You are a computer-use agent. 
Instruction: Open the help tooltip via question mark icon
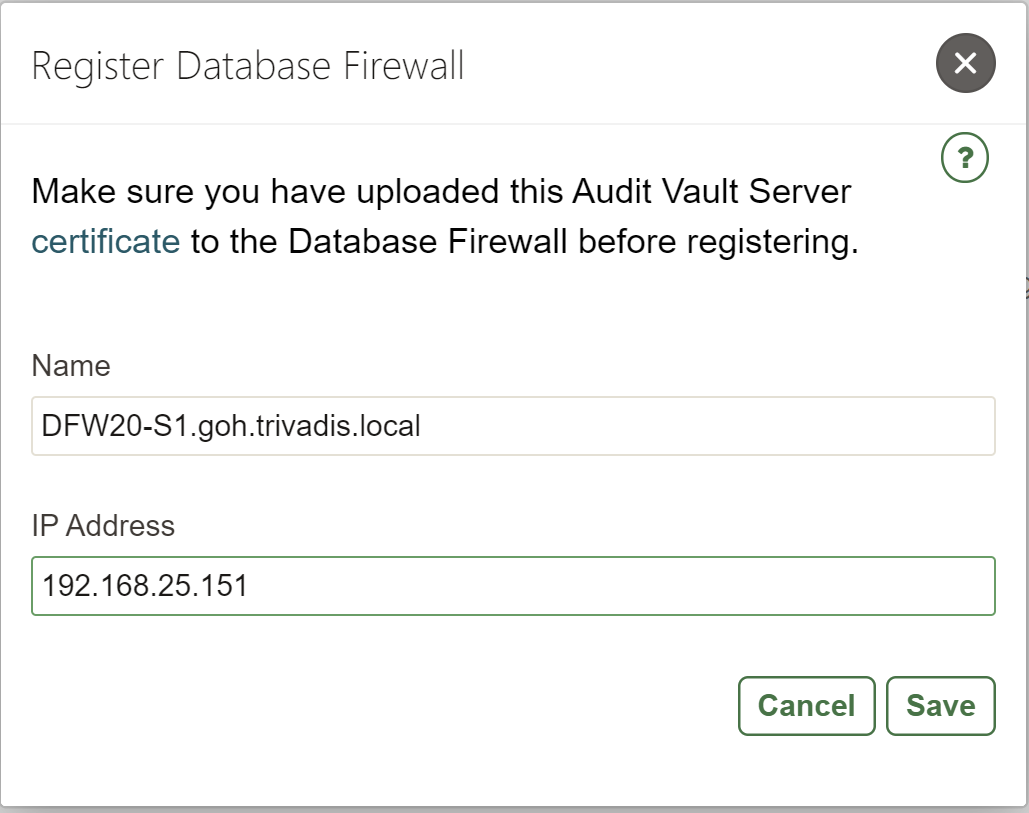coord(965,157)
